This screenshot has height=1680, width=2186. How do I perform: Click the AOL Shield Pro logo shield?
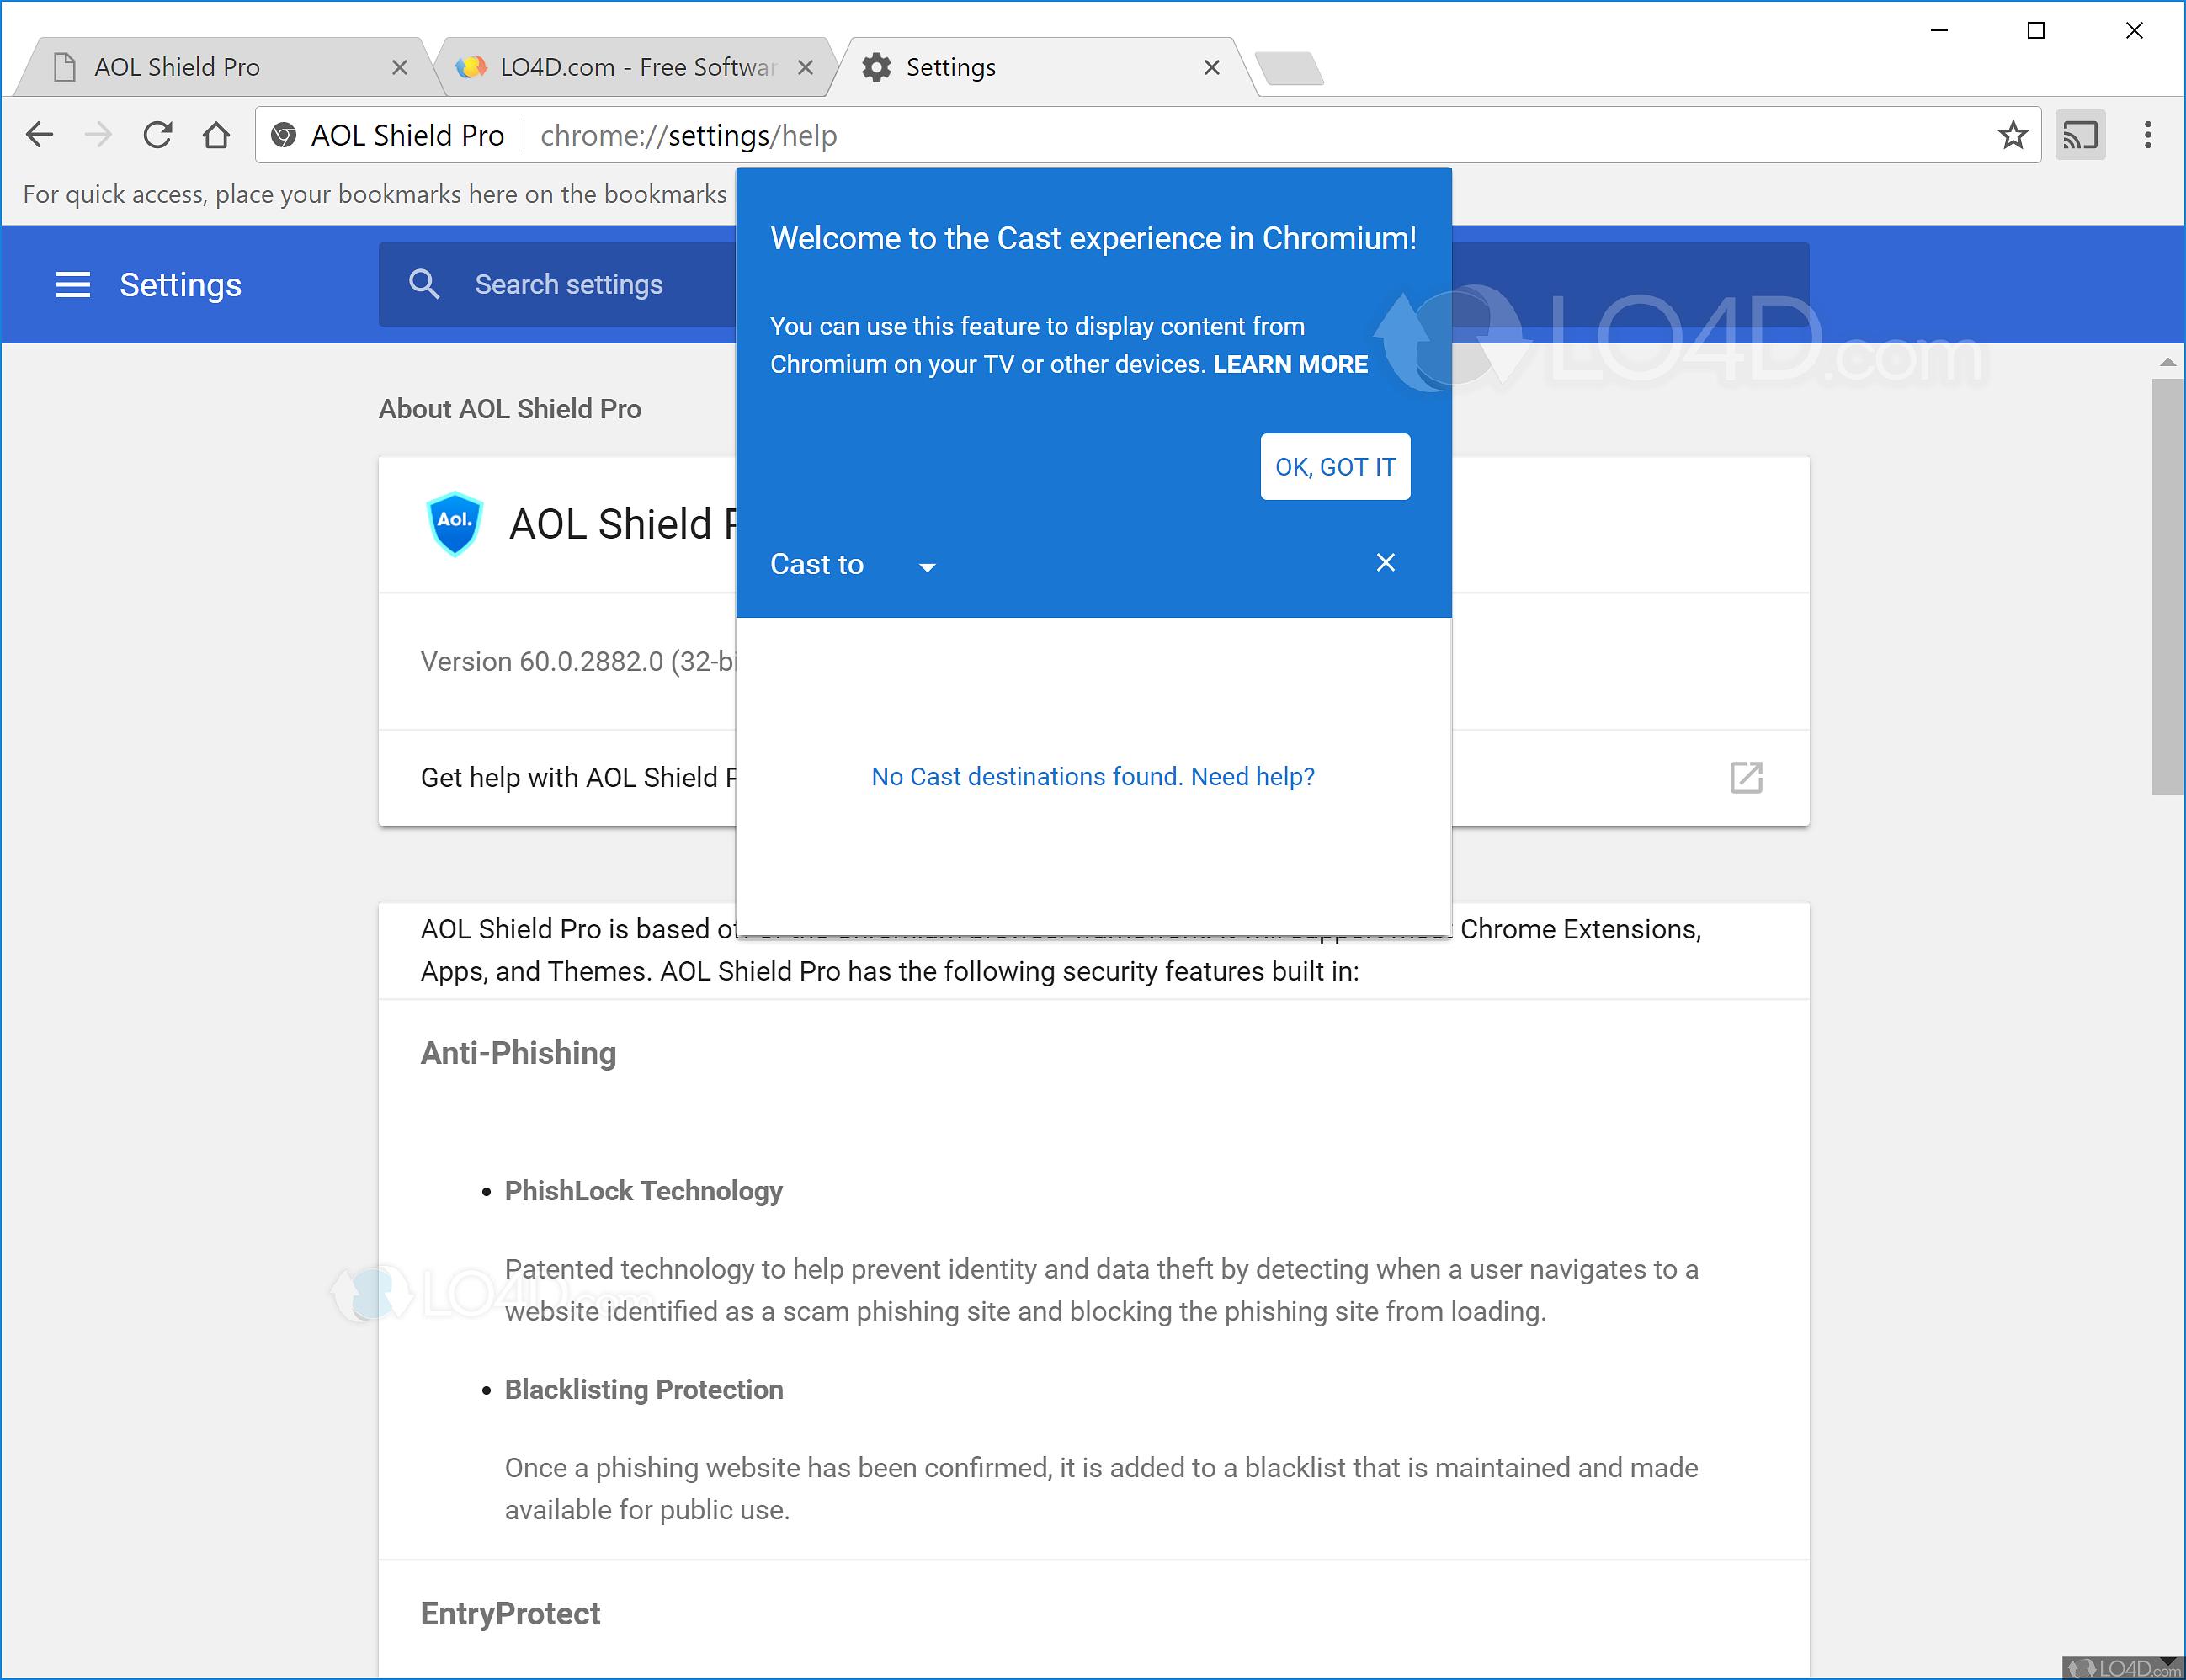pos(455,523)
